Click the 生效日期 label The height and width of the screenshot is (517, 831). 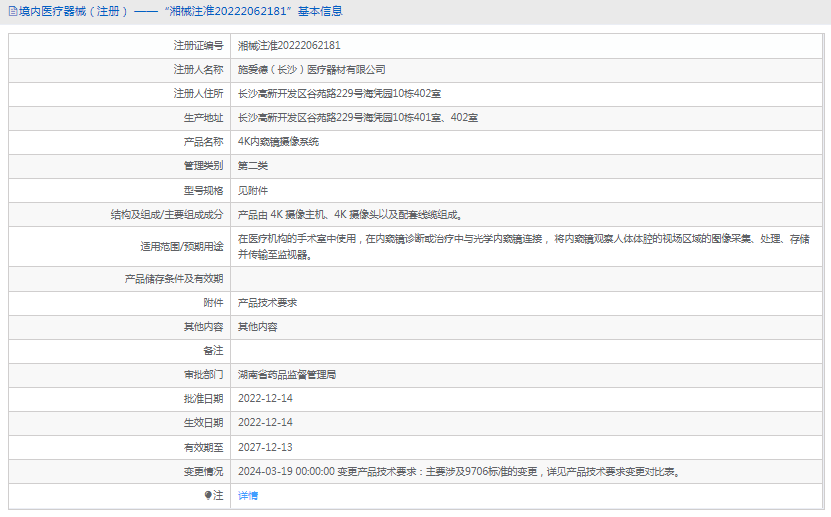204,423
